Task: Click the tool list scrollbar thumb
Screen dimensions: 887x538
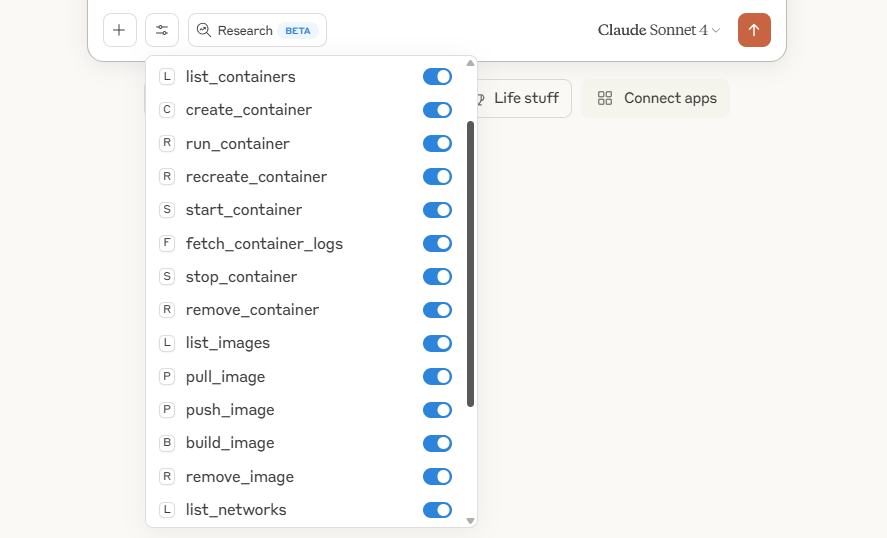Action: 470,264
